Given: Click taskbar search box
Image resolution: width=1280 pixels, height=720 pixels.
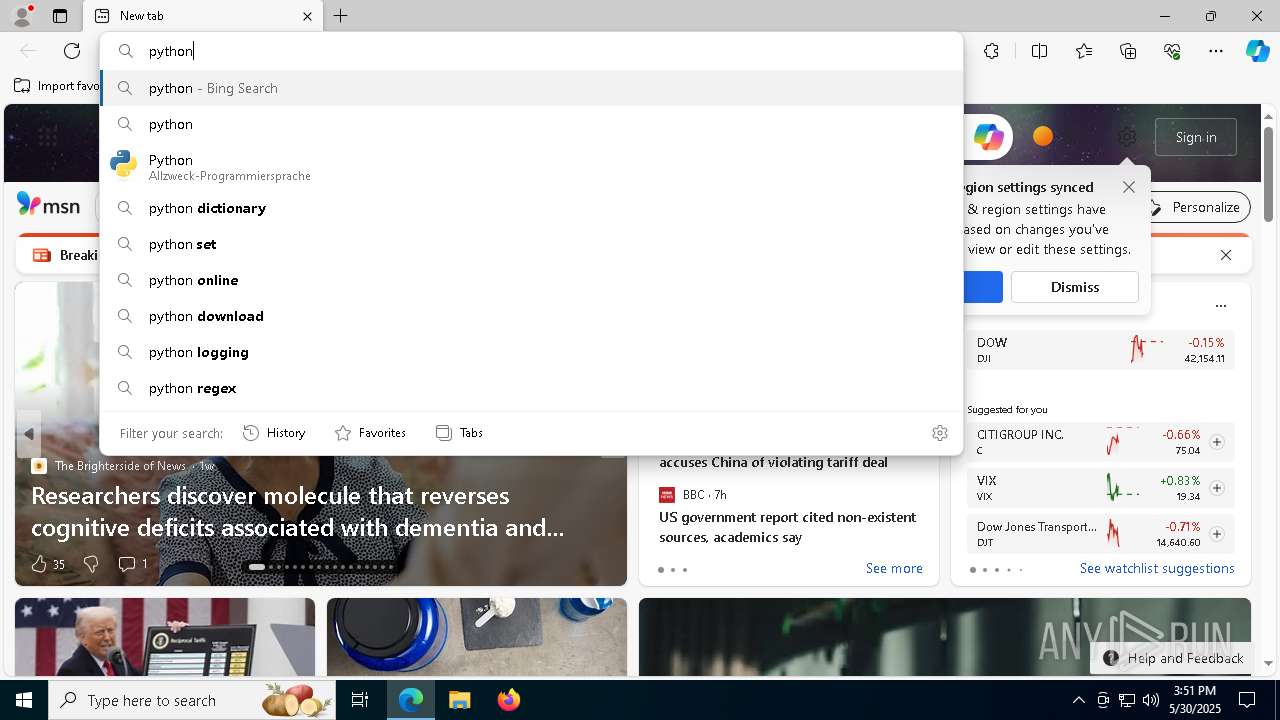Looking at the screenshot, I should coord(192,700).
